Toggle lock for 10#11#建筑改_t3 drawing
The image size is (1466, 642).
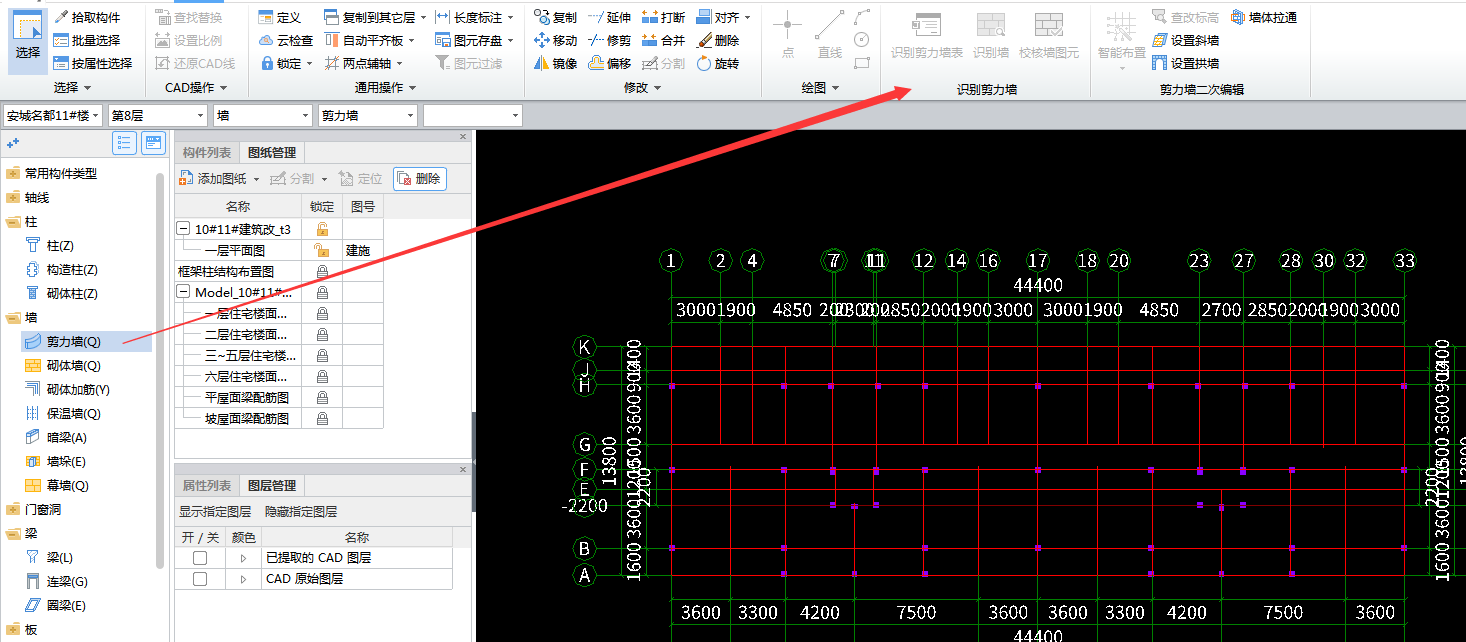pos(322,229)
